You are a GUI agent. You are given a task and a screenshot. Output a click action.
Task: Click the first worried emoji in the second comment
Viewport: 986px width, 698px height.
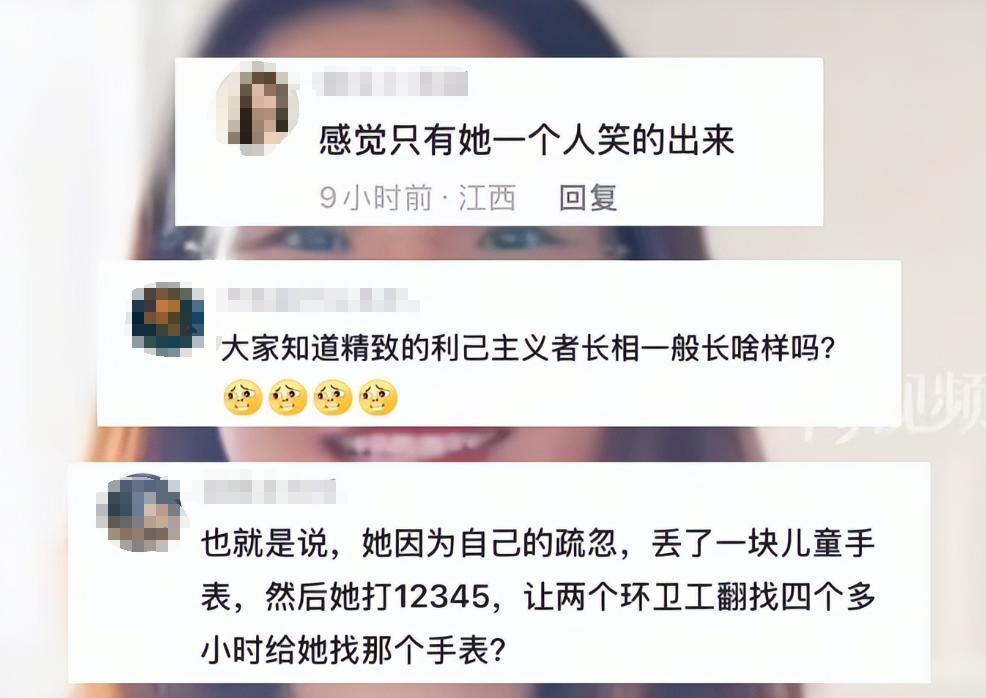pyautogui.click(x=243, y=397)
